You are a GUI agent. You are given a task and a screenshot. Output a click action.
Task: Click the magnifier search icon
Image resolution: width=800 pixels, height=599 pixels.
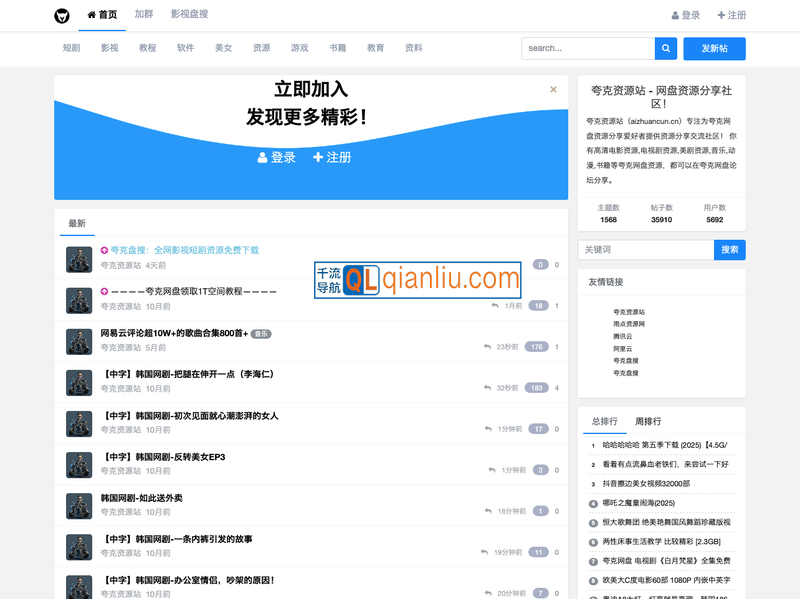click(666, 48)
